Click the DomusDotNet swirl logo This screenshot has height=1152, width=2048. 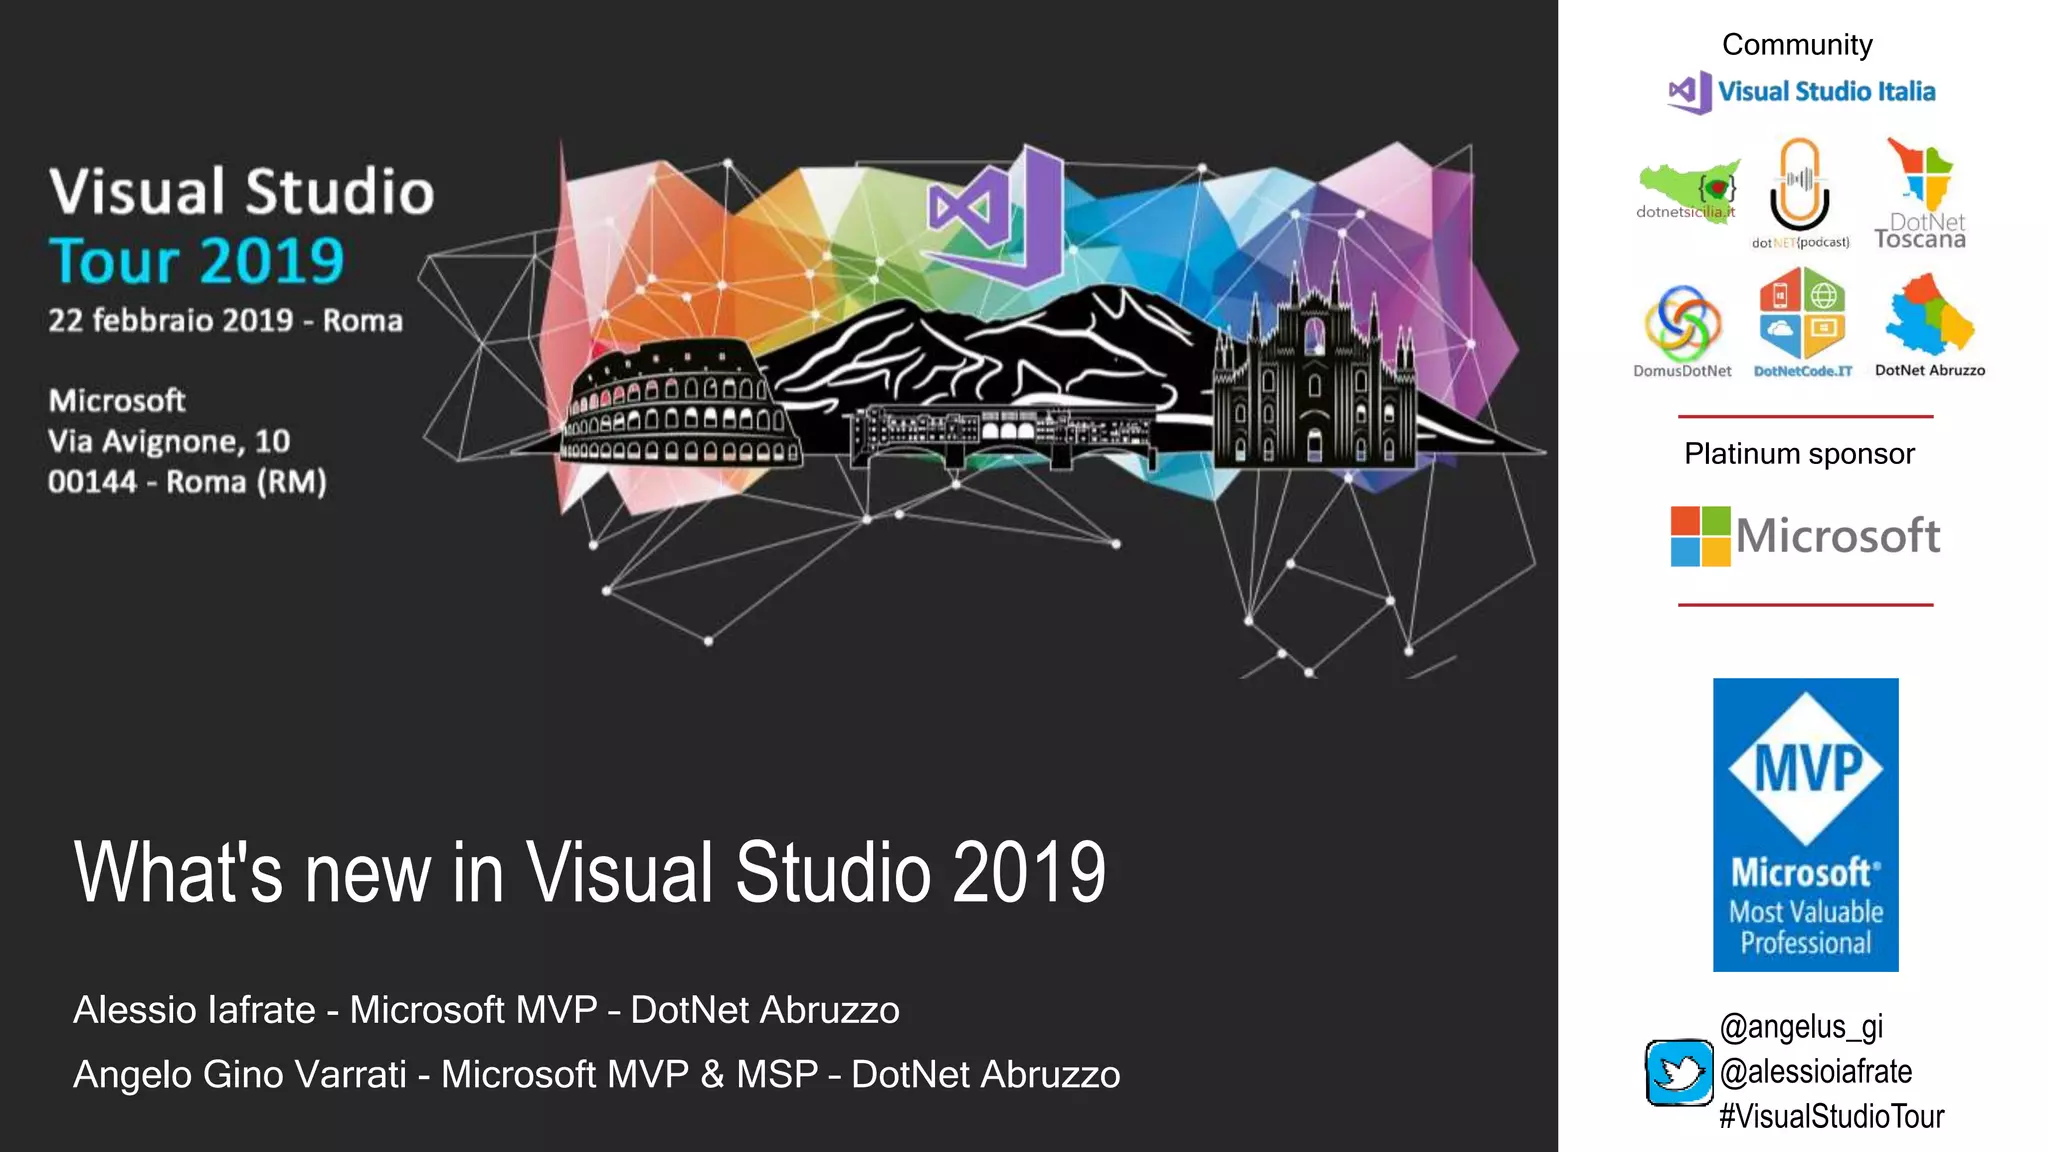pos(1683,323)
